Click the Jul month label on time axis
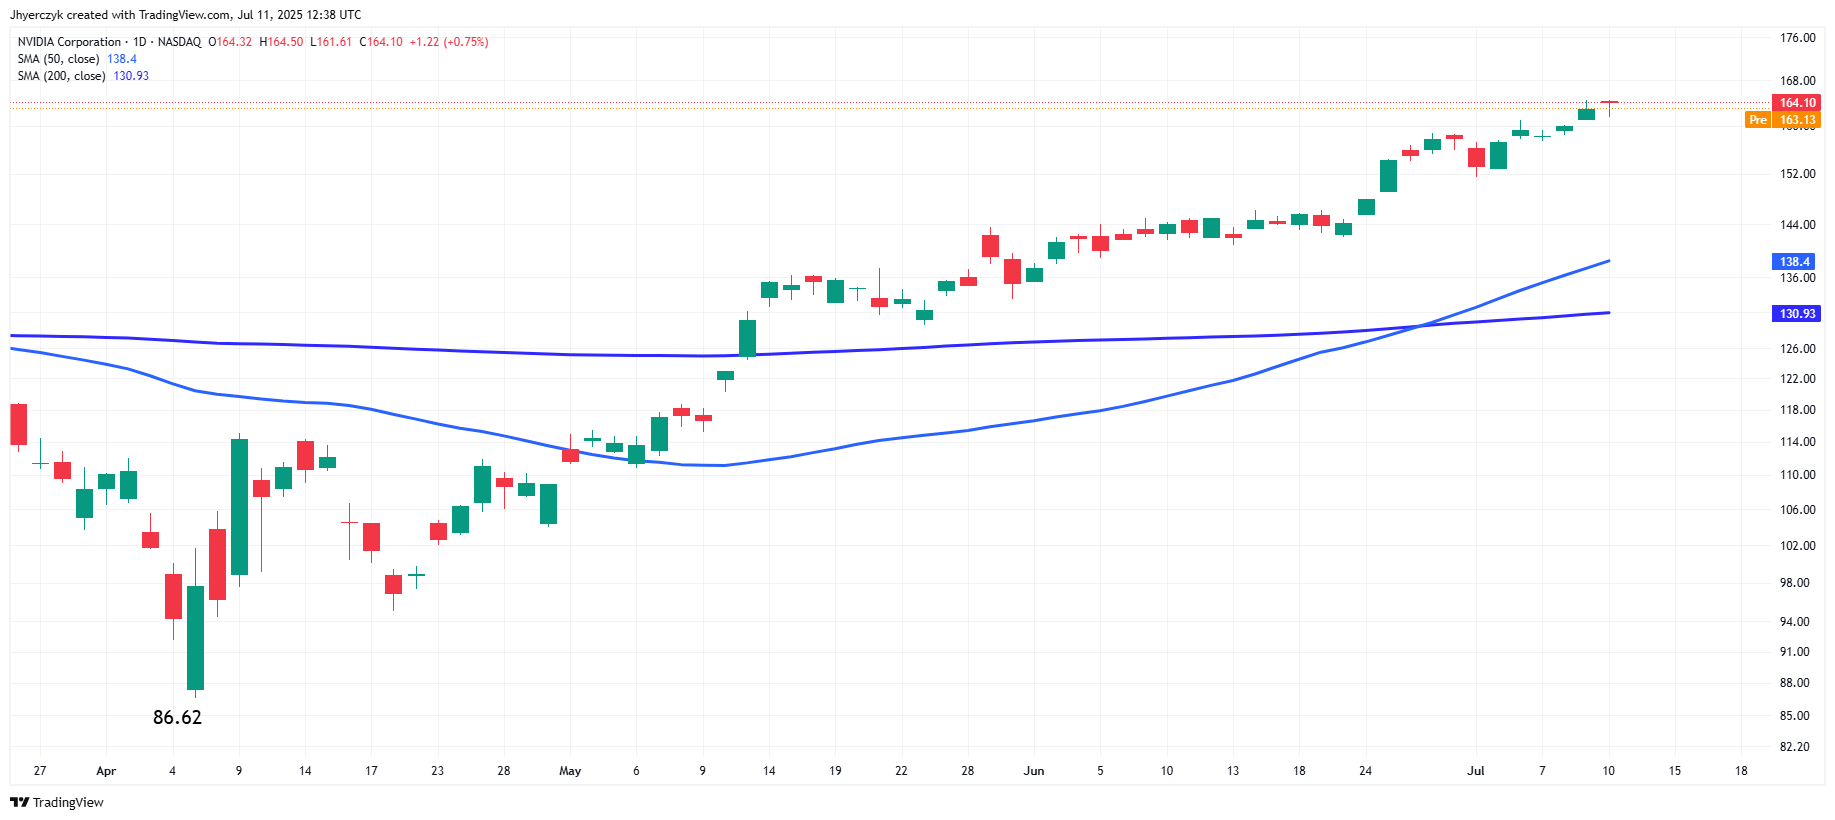This screenshot has height=820, width=1835. (1476, 771)
